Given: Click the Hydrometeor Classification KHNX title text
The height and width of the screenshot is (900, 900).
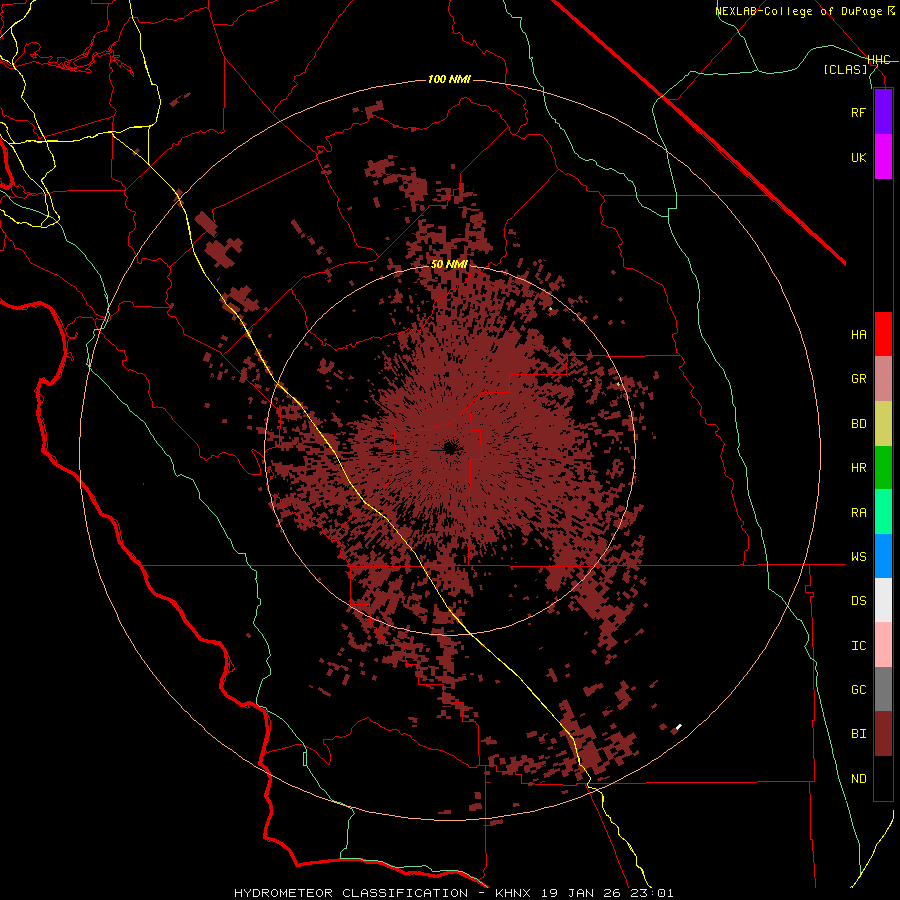Looking at the screenshot, I should (453, 893).
